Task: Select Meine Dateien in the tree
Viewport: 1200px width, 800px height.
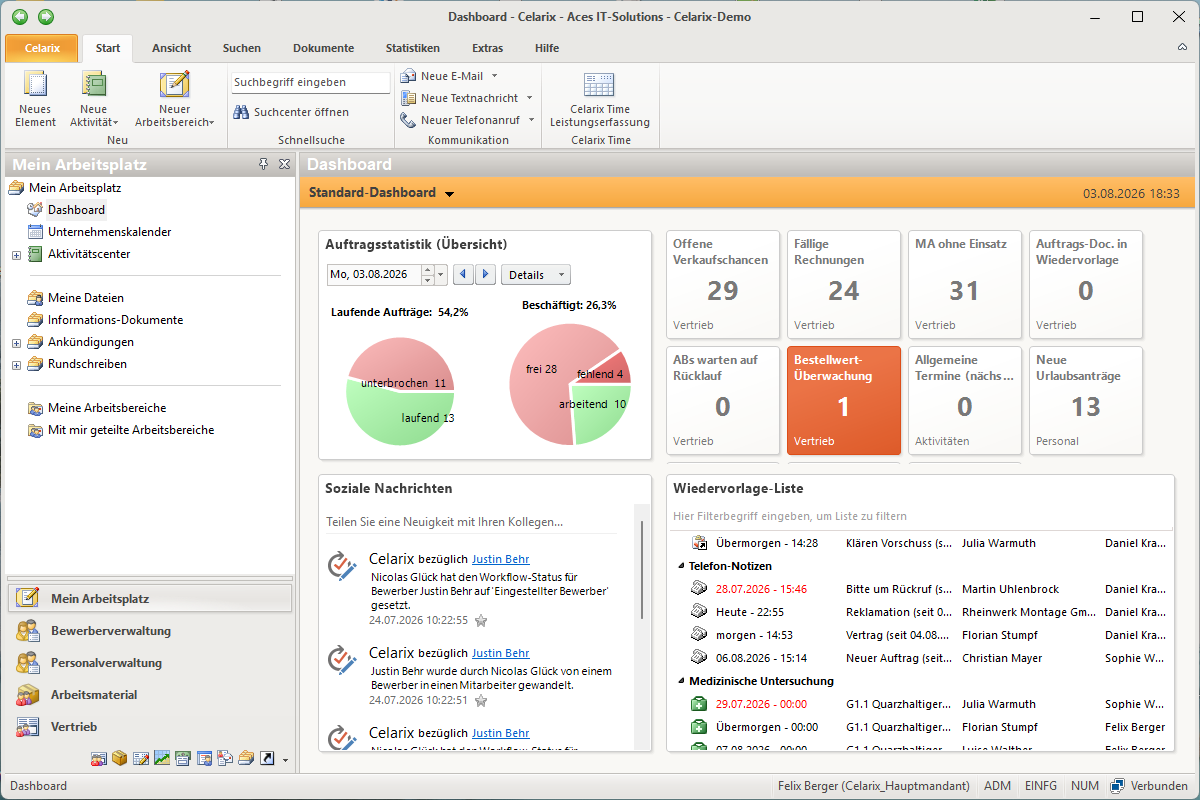Action: [x=86, y=298]
